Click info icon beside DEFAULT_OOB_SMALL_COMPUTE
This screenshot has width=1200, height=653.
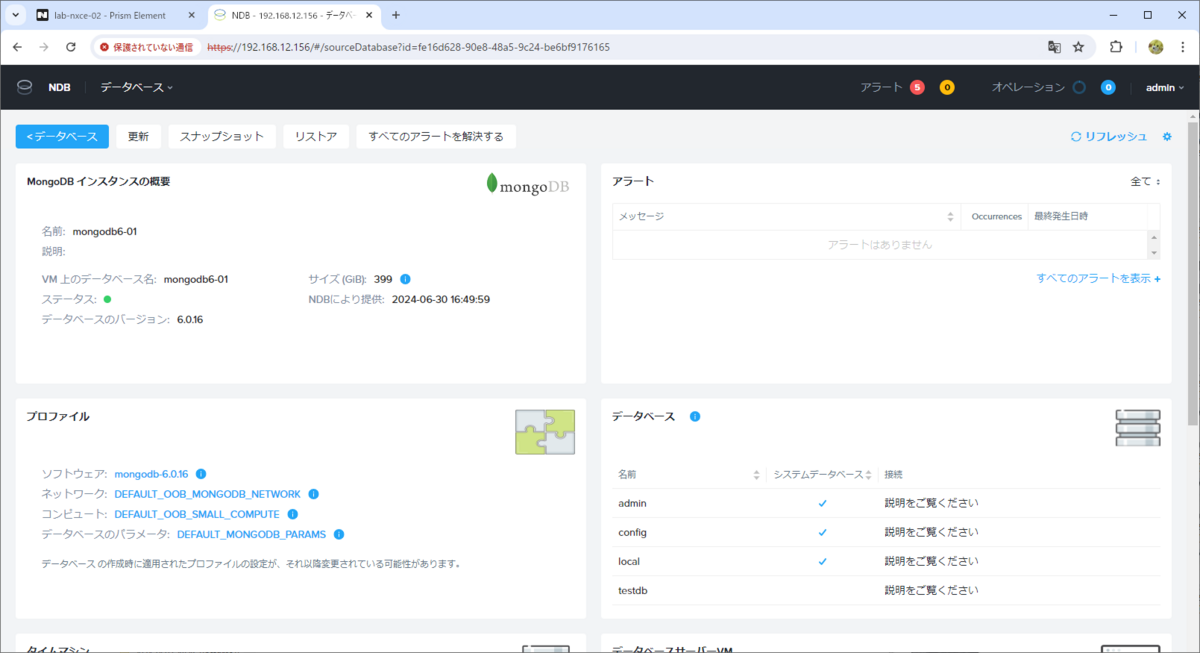(x=292, y=514)
